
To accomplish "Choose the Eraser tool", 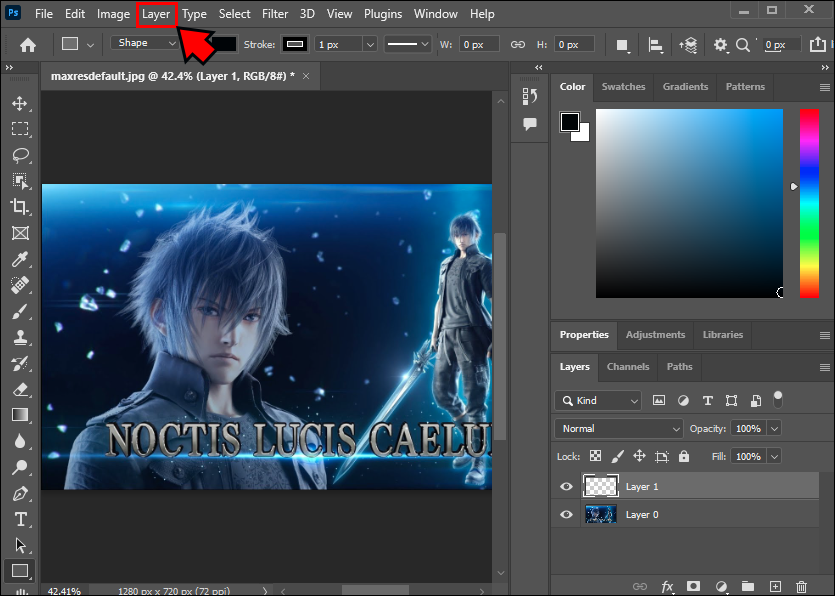I will coord(20,389).
